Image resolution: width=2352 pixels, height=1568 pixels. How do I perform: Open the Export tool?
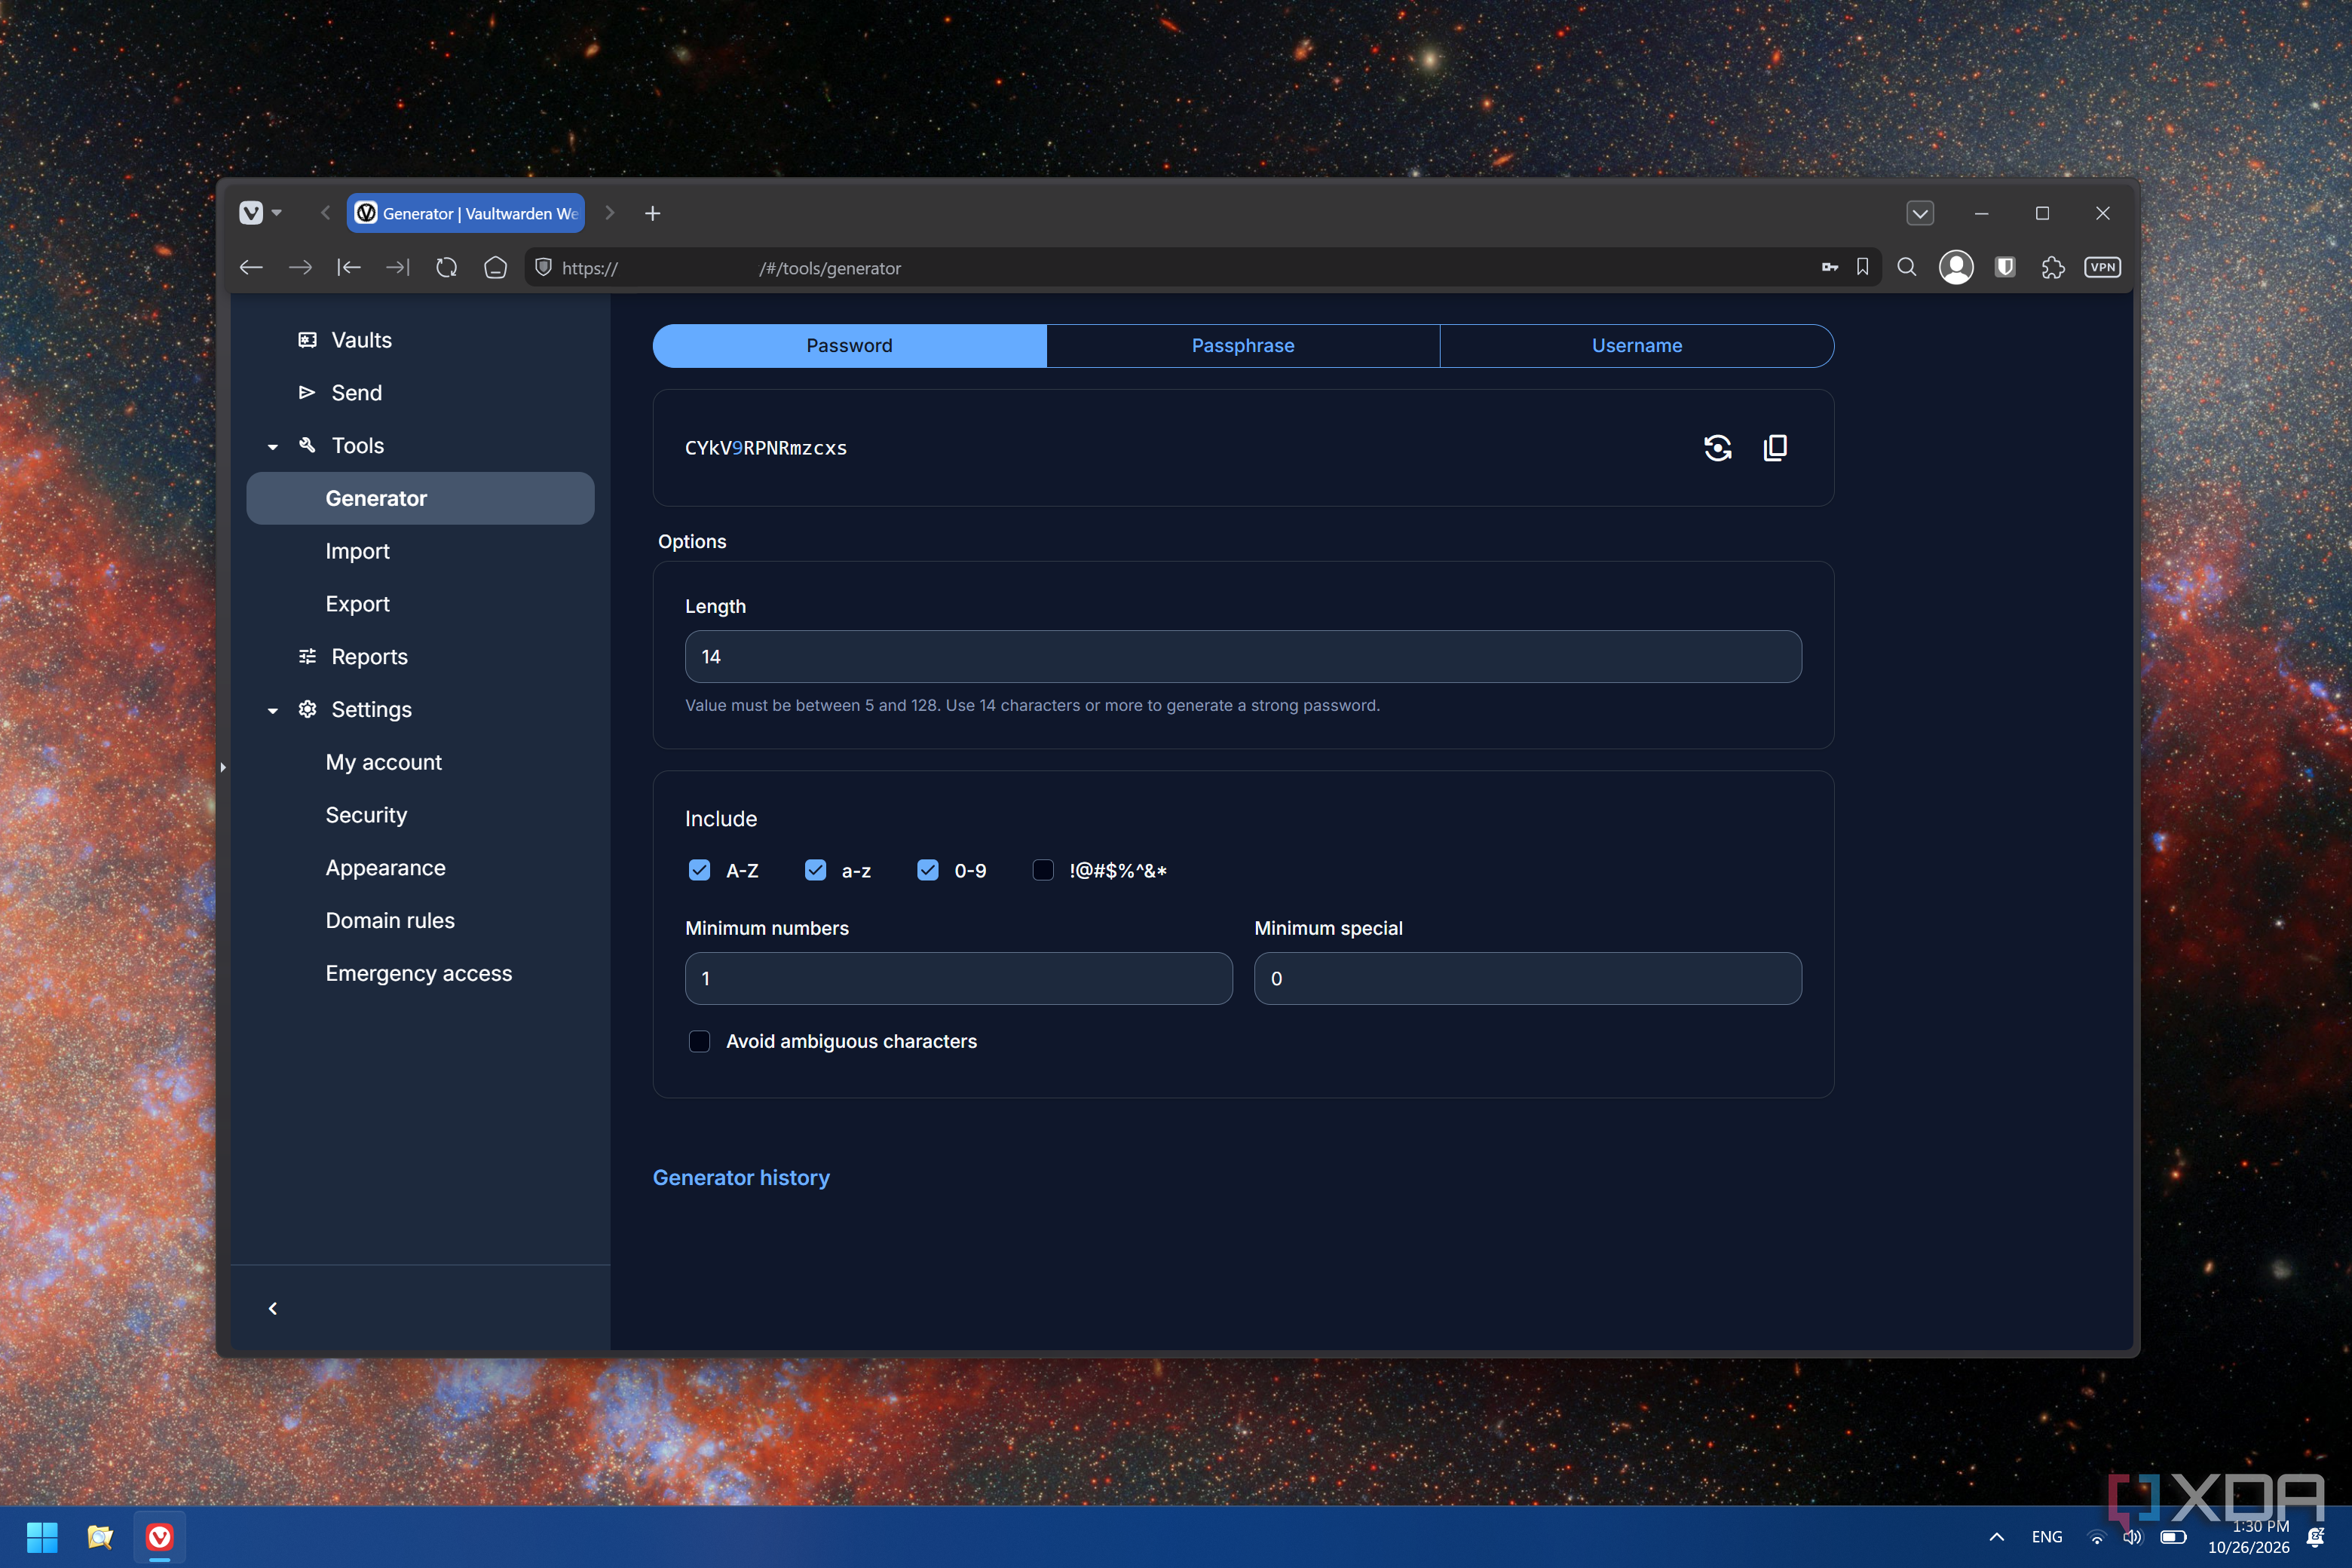pos(357,604)
